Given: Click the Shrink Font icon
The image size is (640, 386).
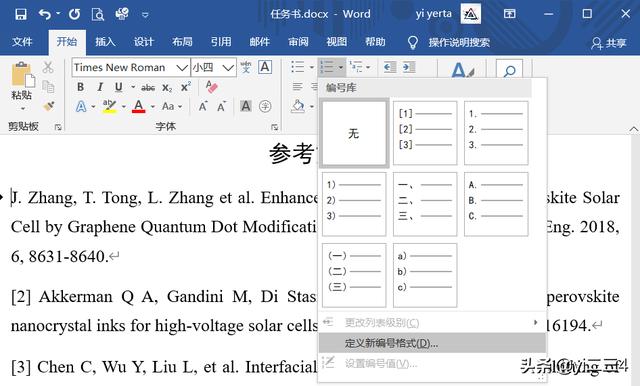Looking at the screenshot, I should coord(222,107).
